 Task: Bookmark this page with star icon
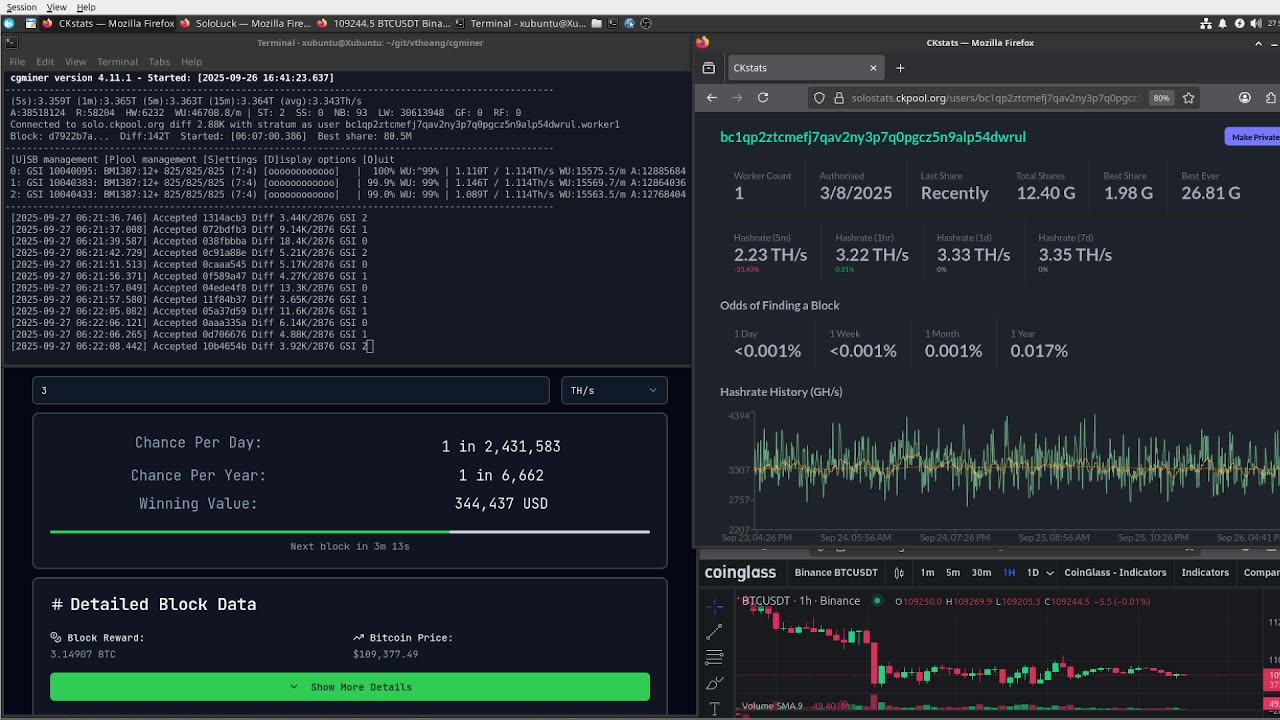point(1189,98)
